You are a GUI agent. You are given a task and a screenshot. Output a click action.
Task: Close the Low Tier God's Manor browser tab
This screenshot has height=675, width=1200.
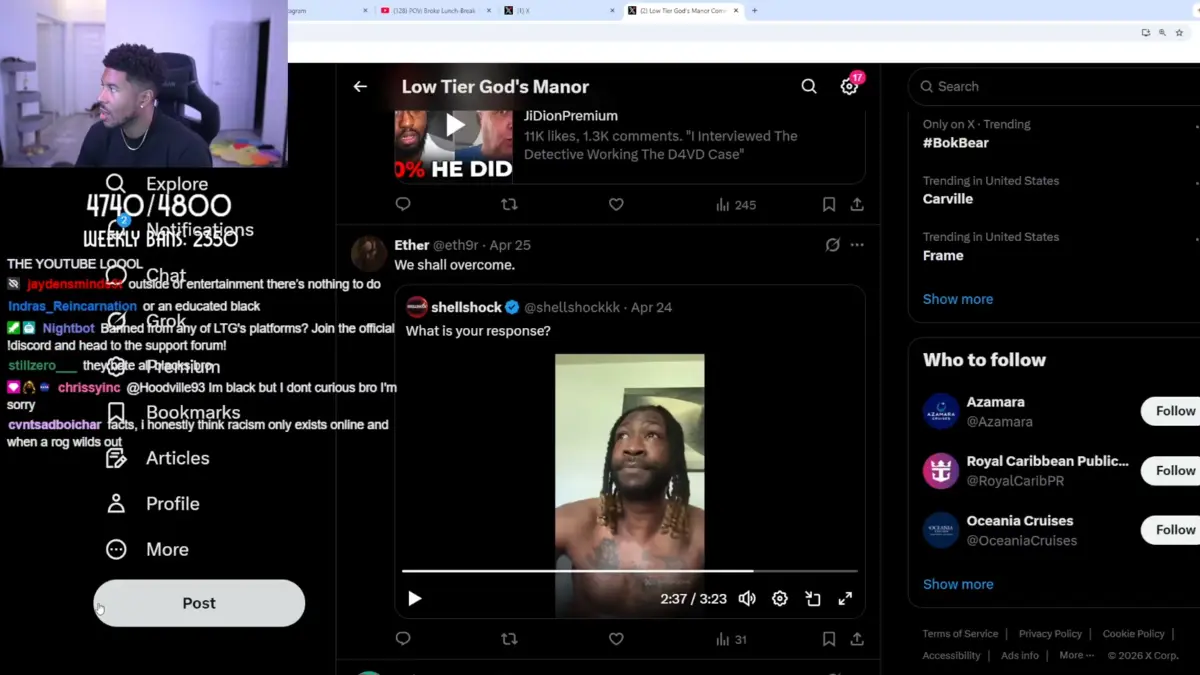[x=735, y=10]
